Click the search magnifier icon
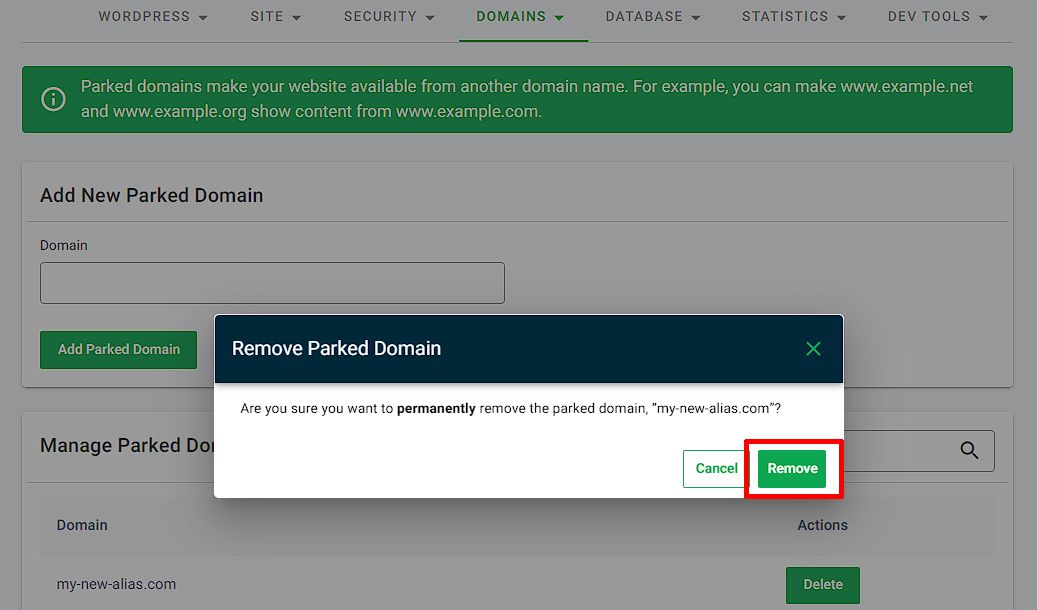 [x=969, y=451]
